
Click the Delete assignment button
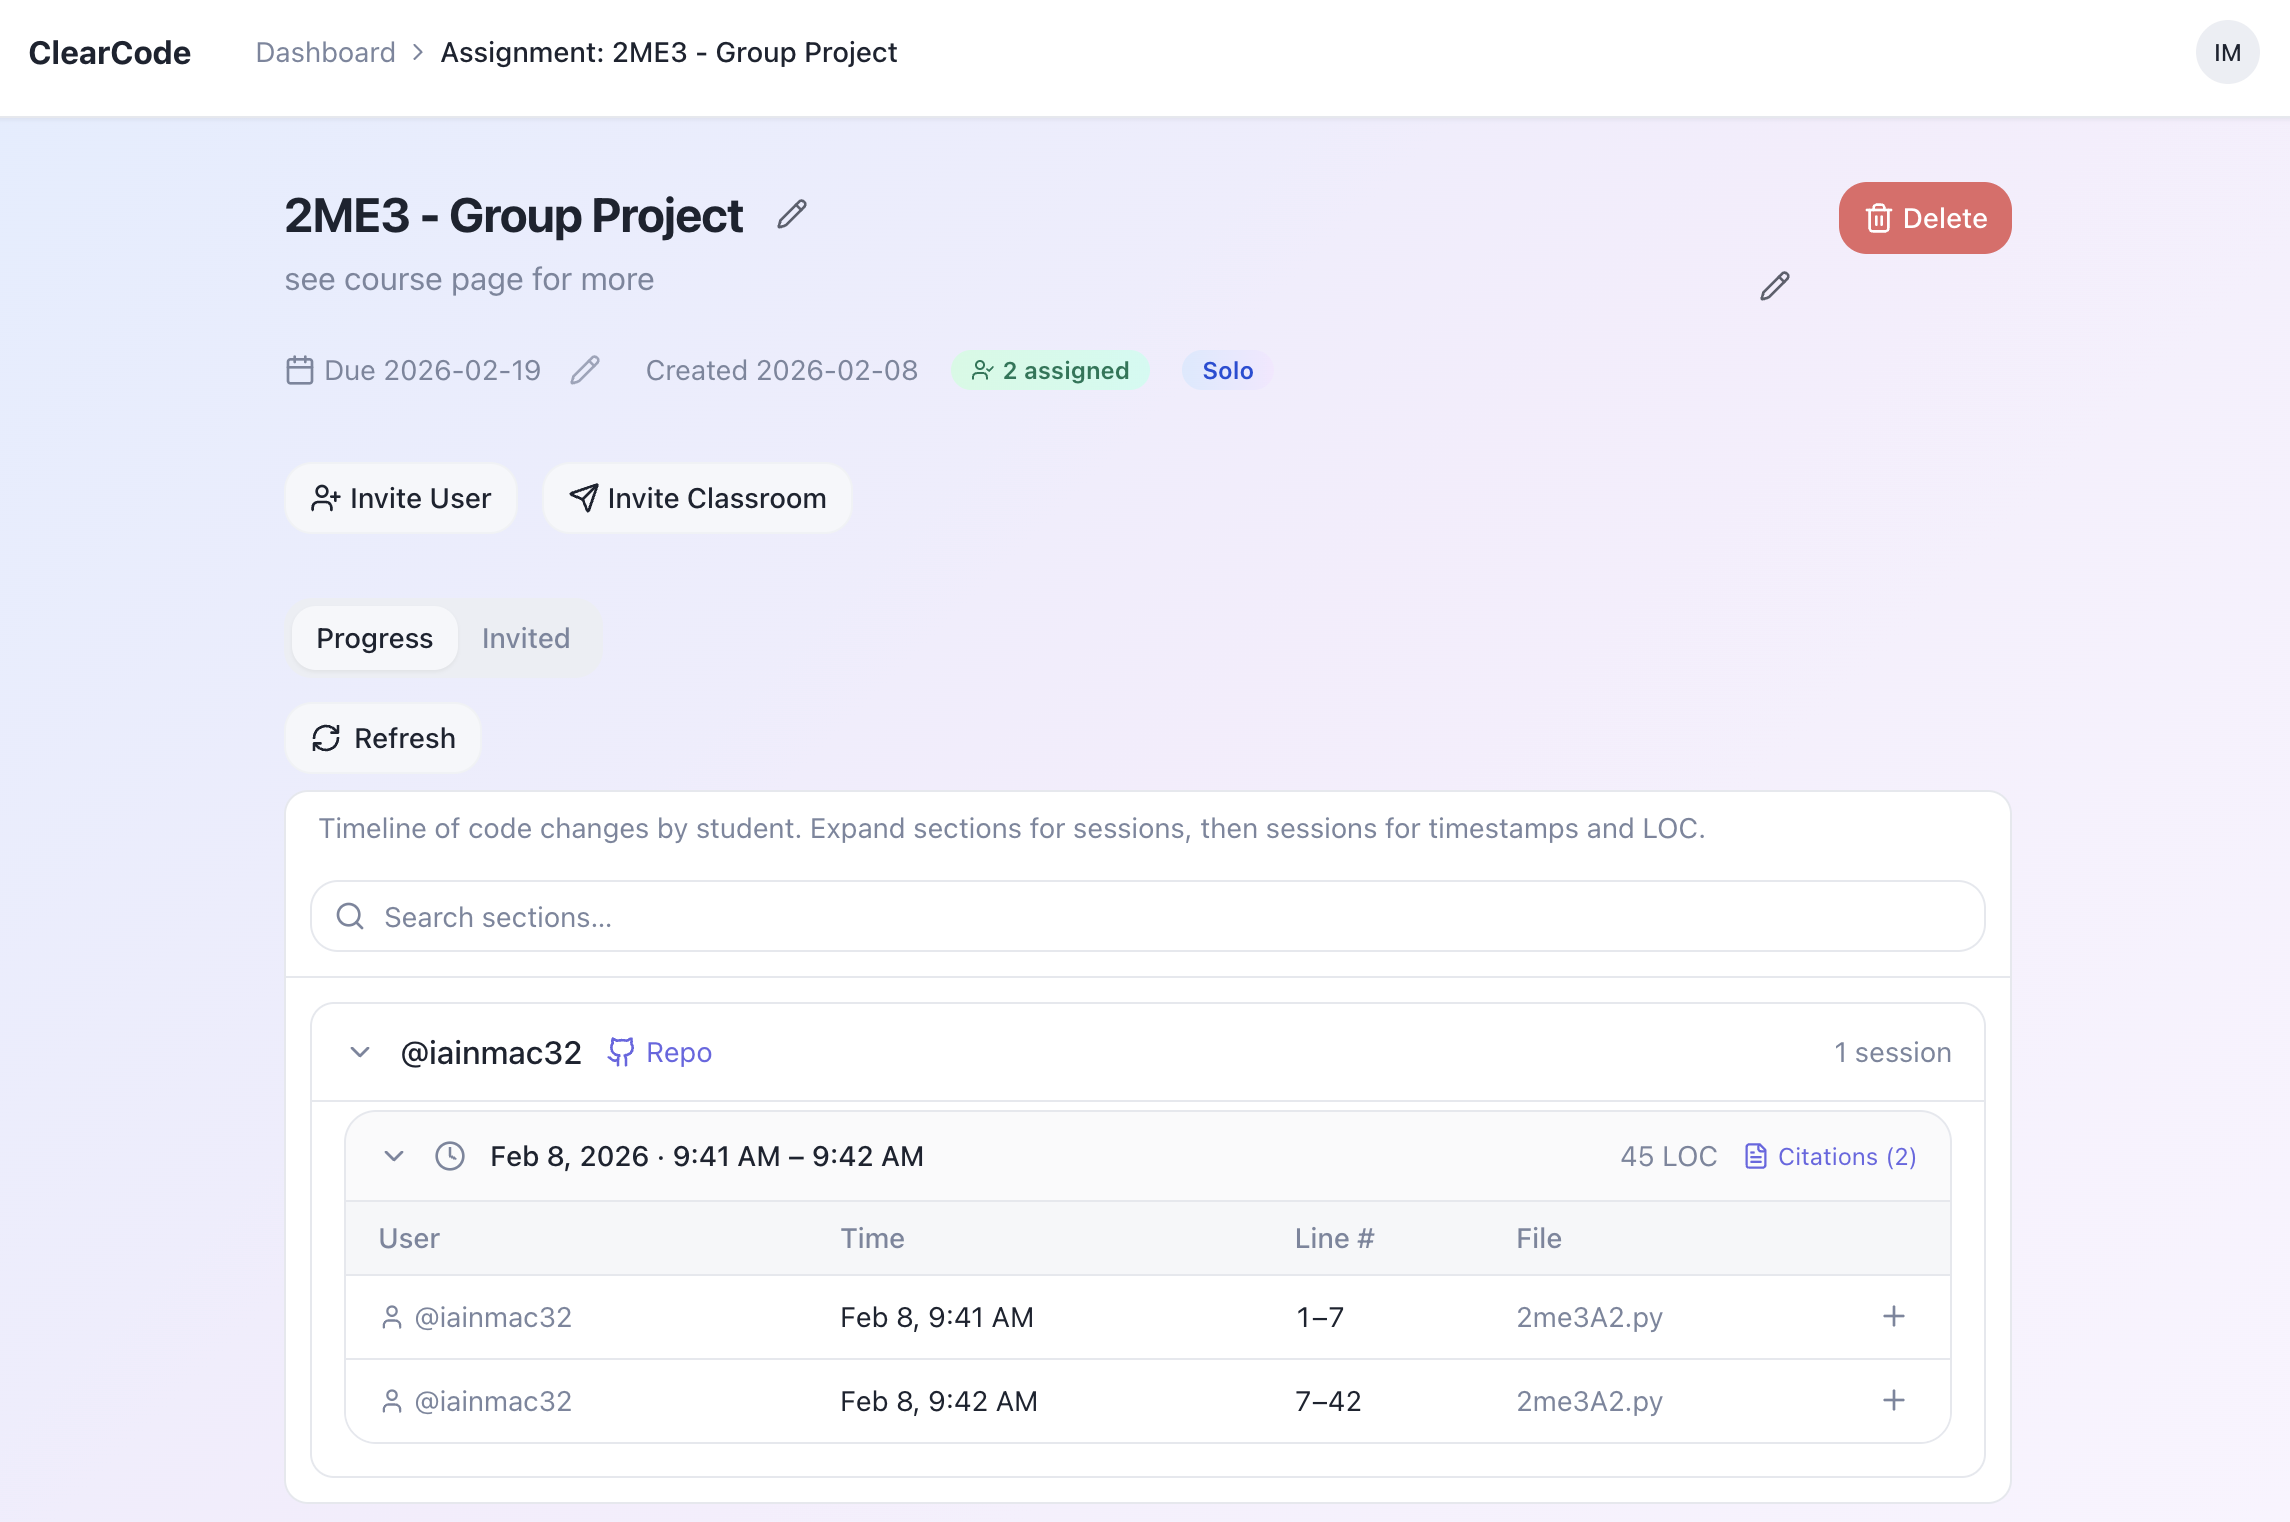click(1924, 219)
